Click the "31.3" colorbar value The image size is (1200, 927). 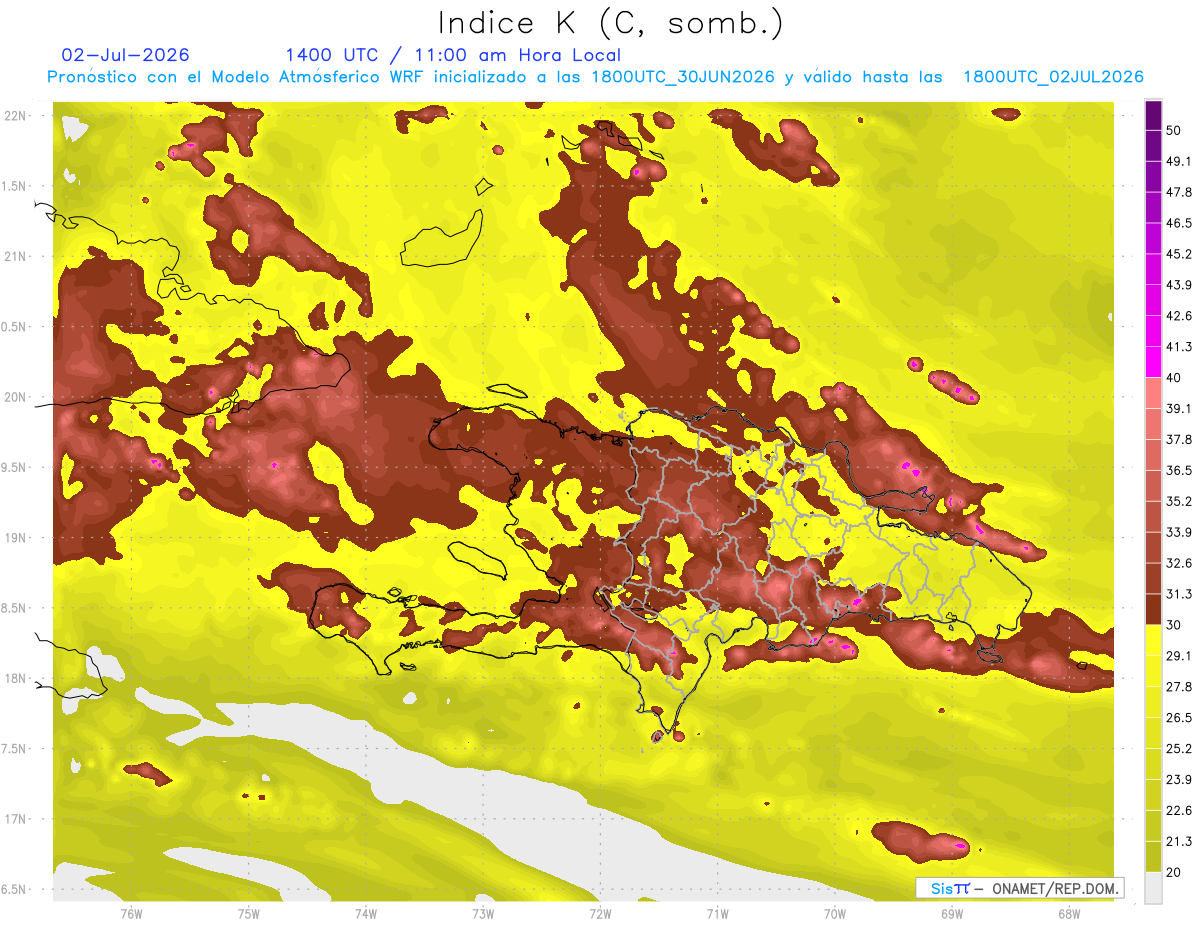pos(1178,594)
